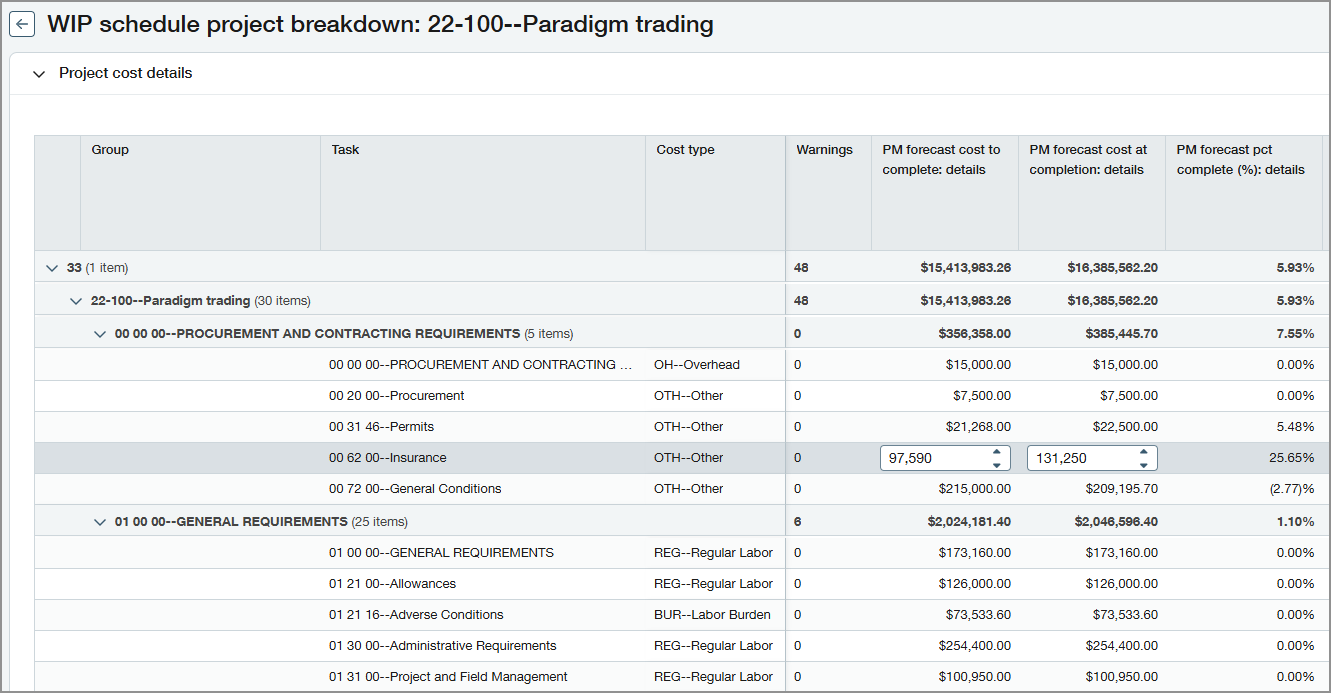This screenshot has width=1331, height=693.
Task: Select 00 00 00--PROCUREMENT AND CONTRACTING task row
Action: coord(481,365)
